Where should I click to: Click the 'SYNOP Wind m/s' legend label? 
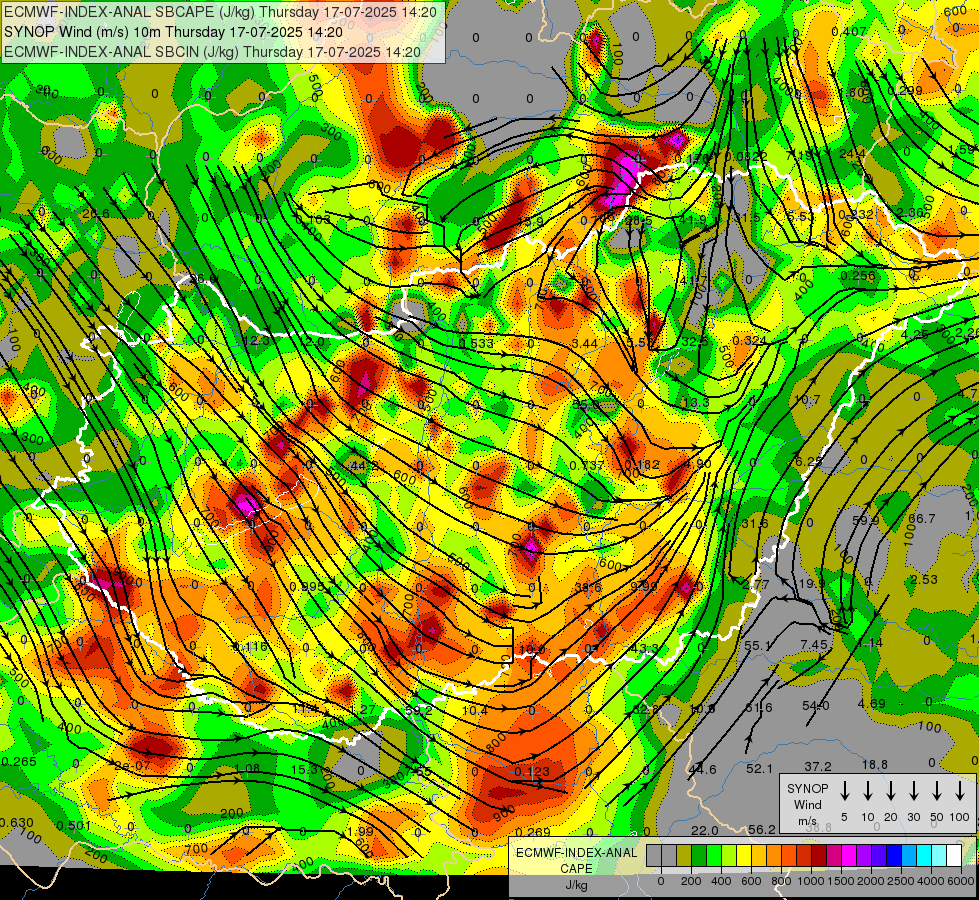click(x=807, y=804)
